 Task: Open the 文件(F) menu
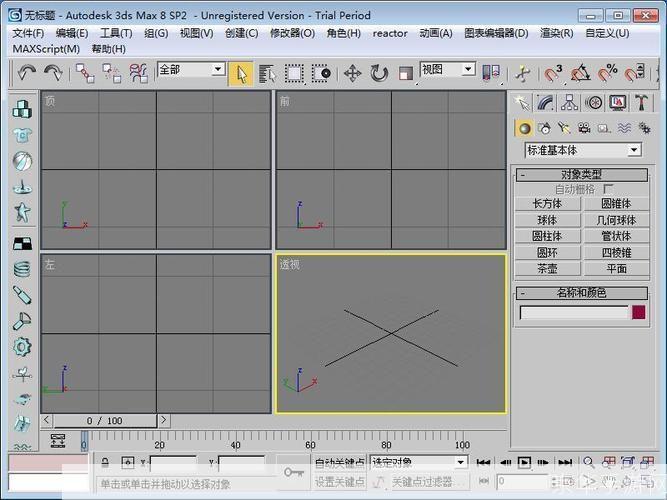(28, 33)
